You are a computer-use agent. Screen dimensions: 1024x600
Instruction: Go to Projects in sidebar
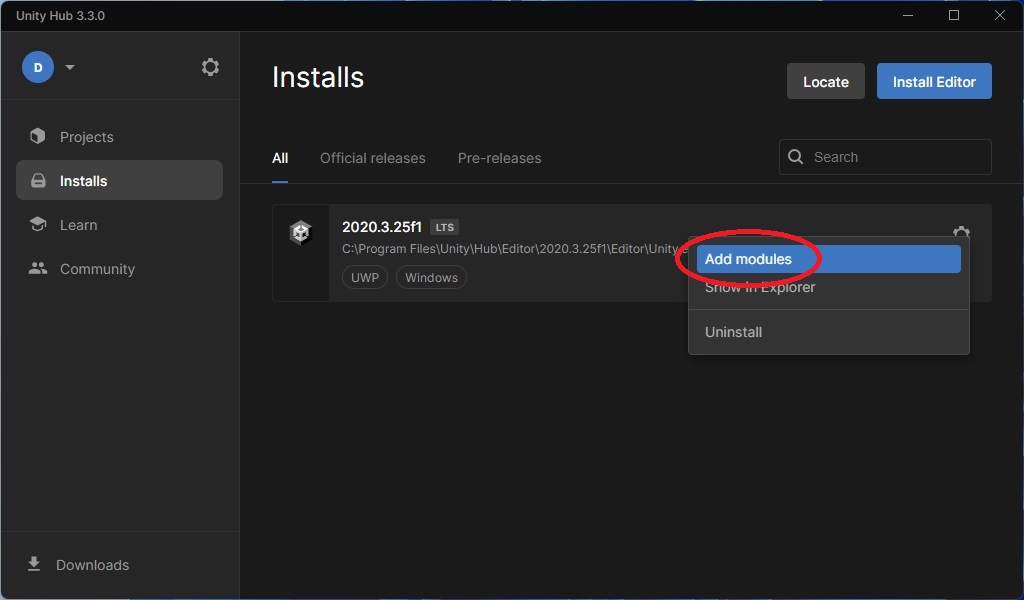[120, 136]
